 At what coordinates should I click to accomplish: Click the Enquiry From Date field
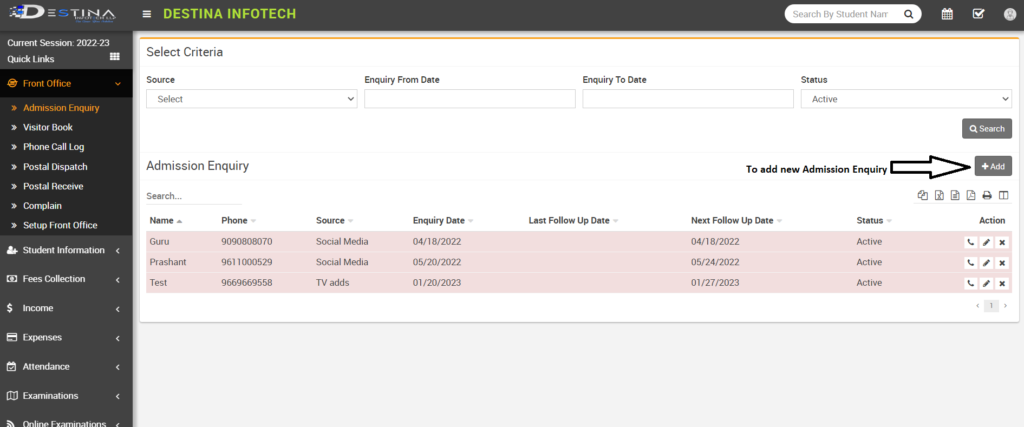[x=470, y=99]
